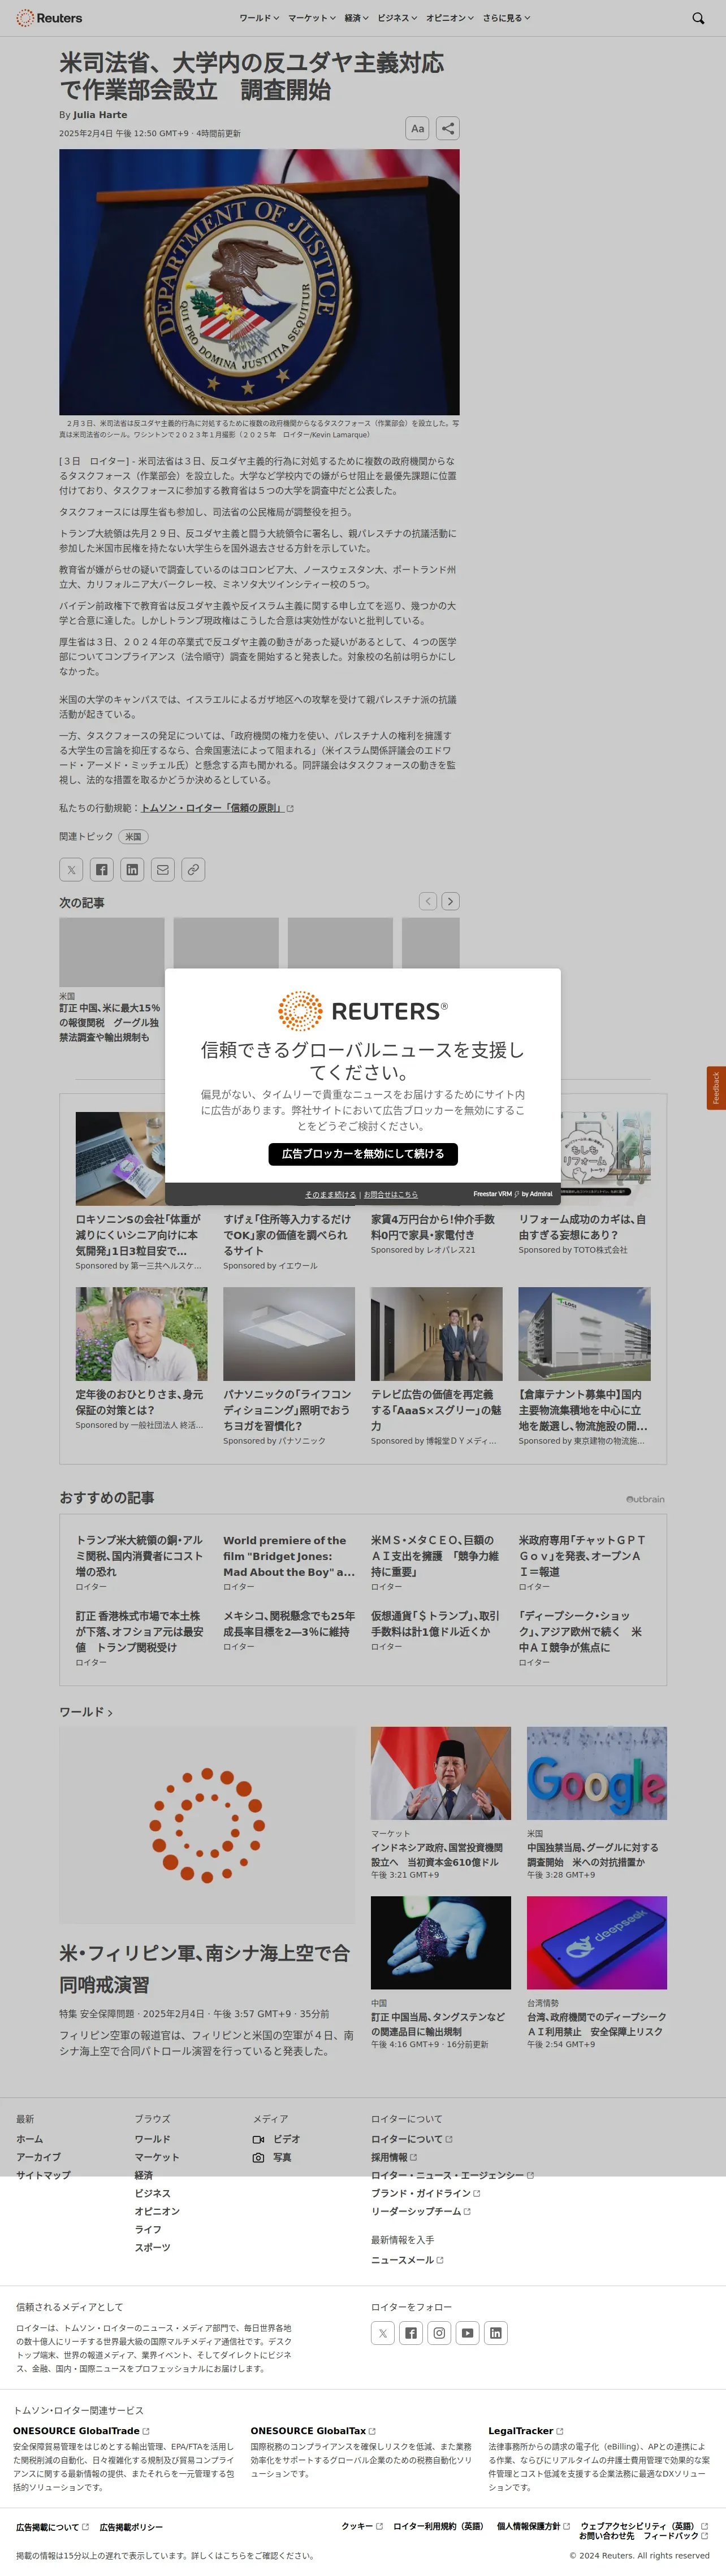Image resolution: width=726 pixels, height=2576 pixels.
Task: Open the search magnifier icon in header
Action: click(x=698, y=18)
